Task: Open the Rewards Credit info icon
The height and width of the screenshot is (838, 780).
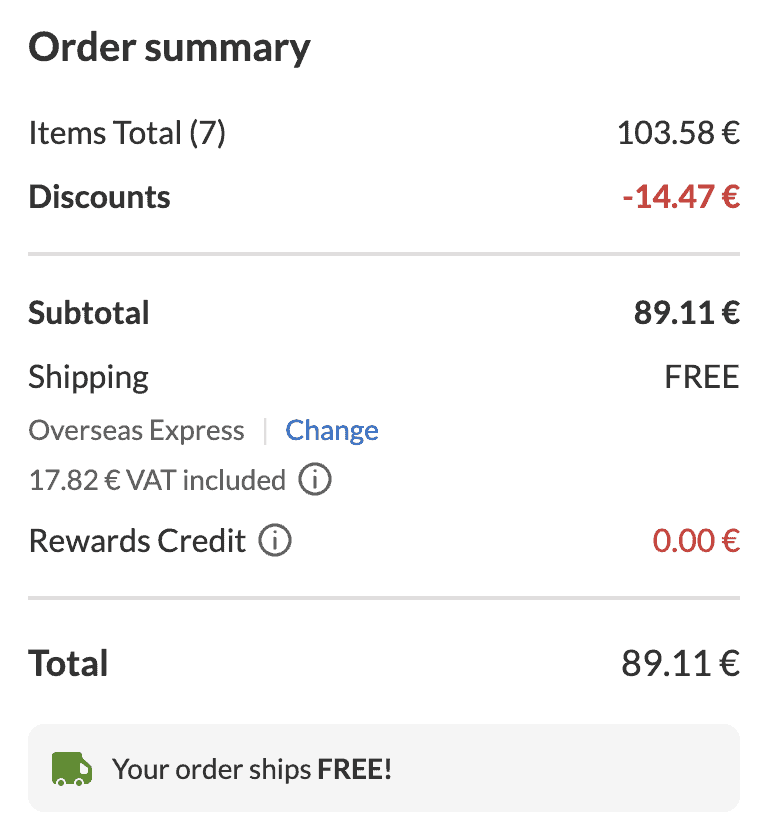Action: 275,541
